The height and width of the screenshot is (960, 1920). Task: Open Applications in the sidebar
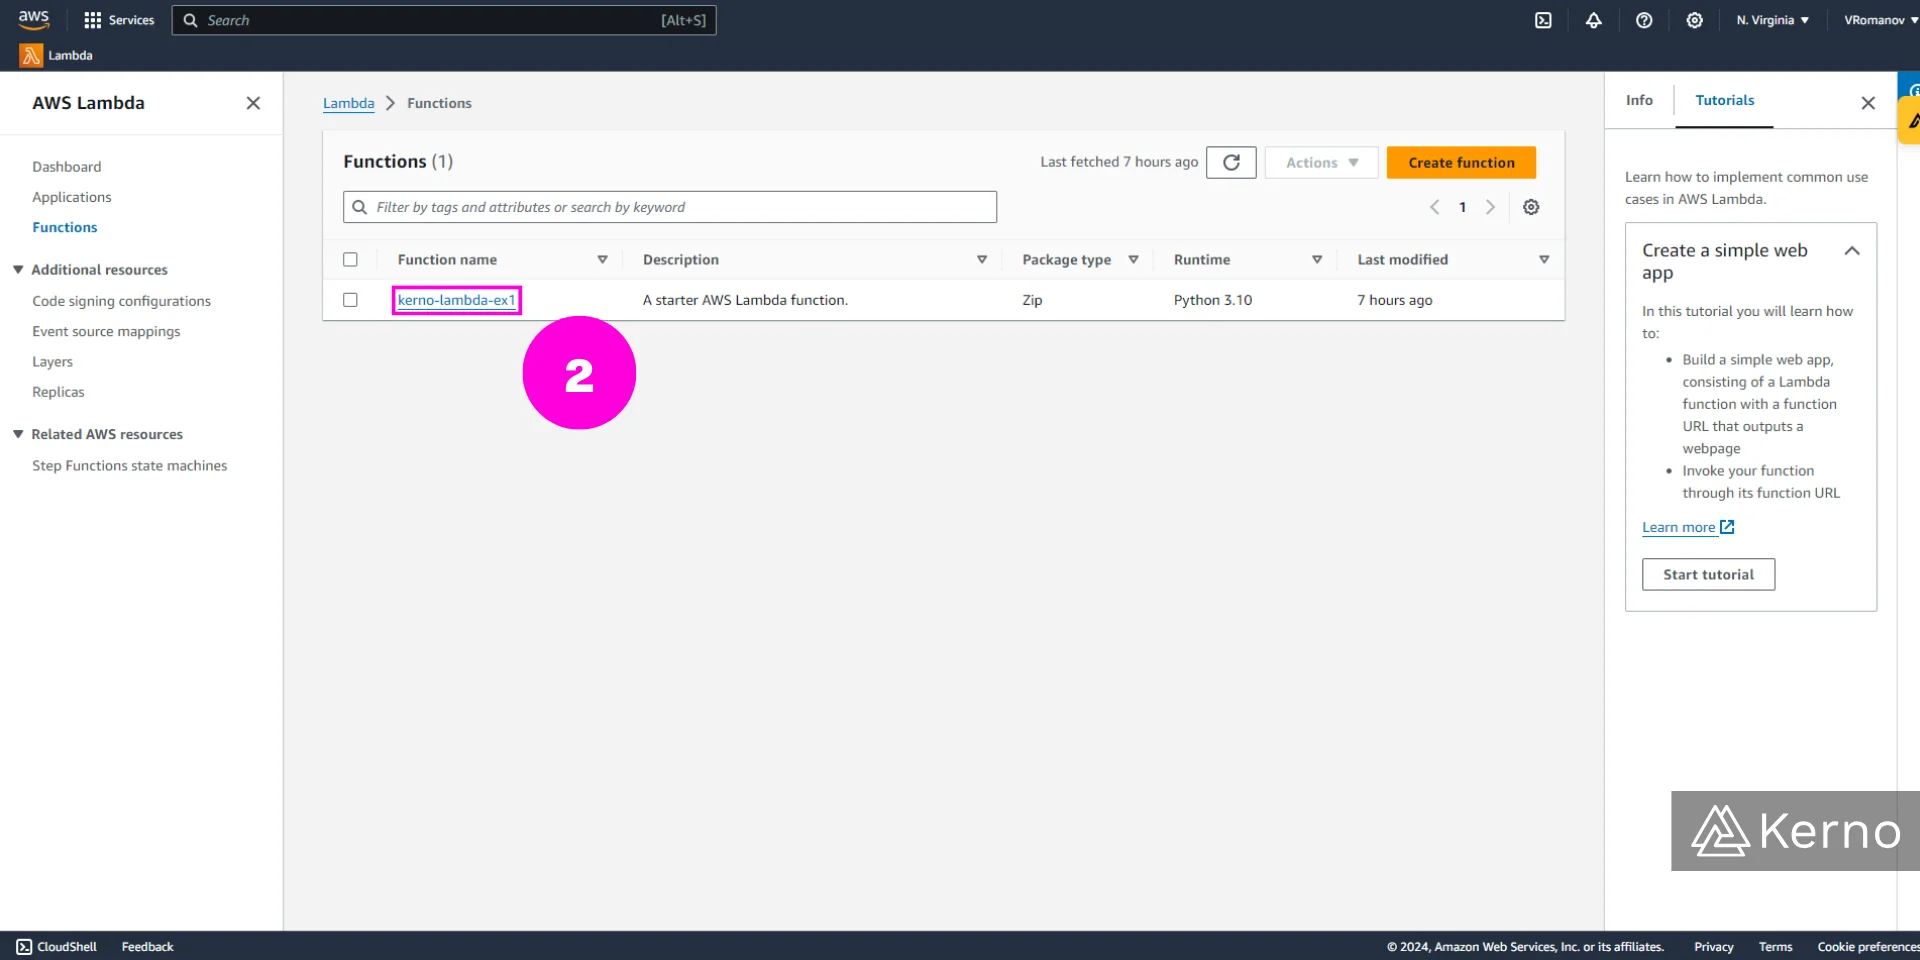[x=71, y=197]
